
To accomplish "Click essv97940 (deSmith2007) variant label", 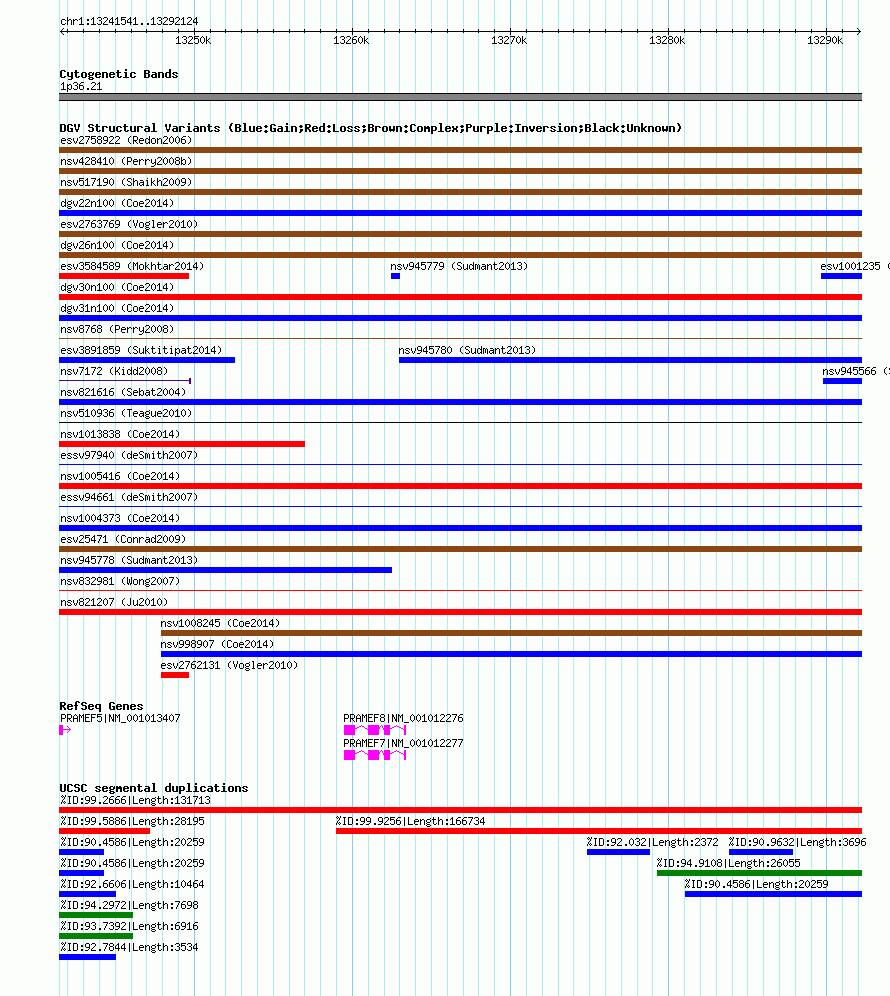I will (x=129, y=455).
